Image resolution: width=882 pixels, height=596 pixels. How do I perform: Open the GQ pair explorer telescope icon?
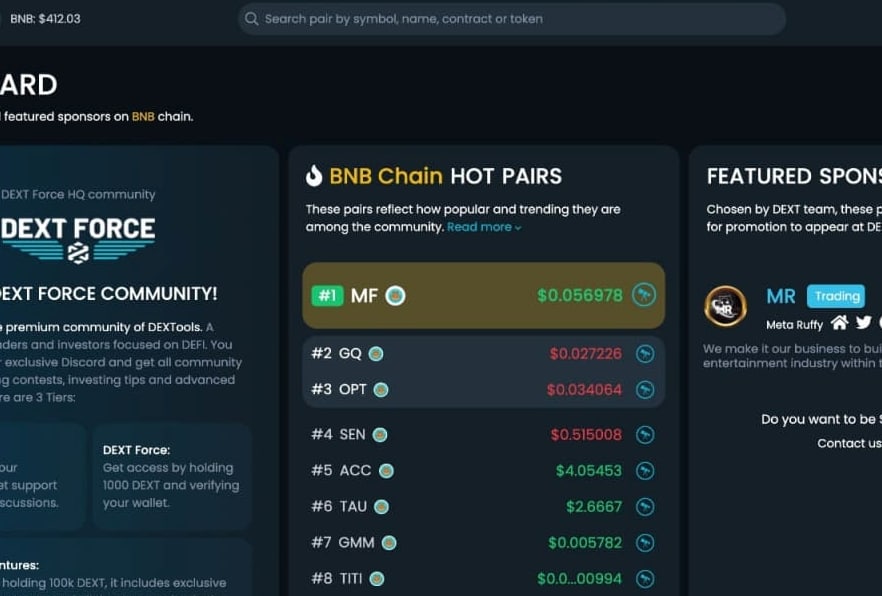pyautogui.click(x=645, y=354)
